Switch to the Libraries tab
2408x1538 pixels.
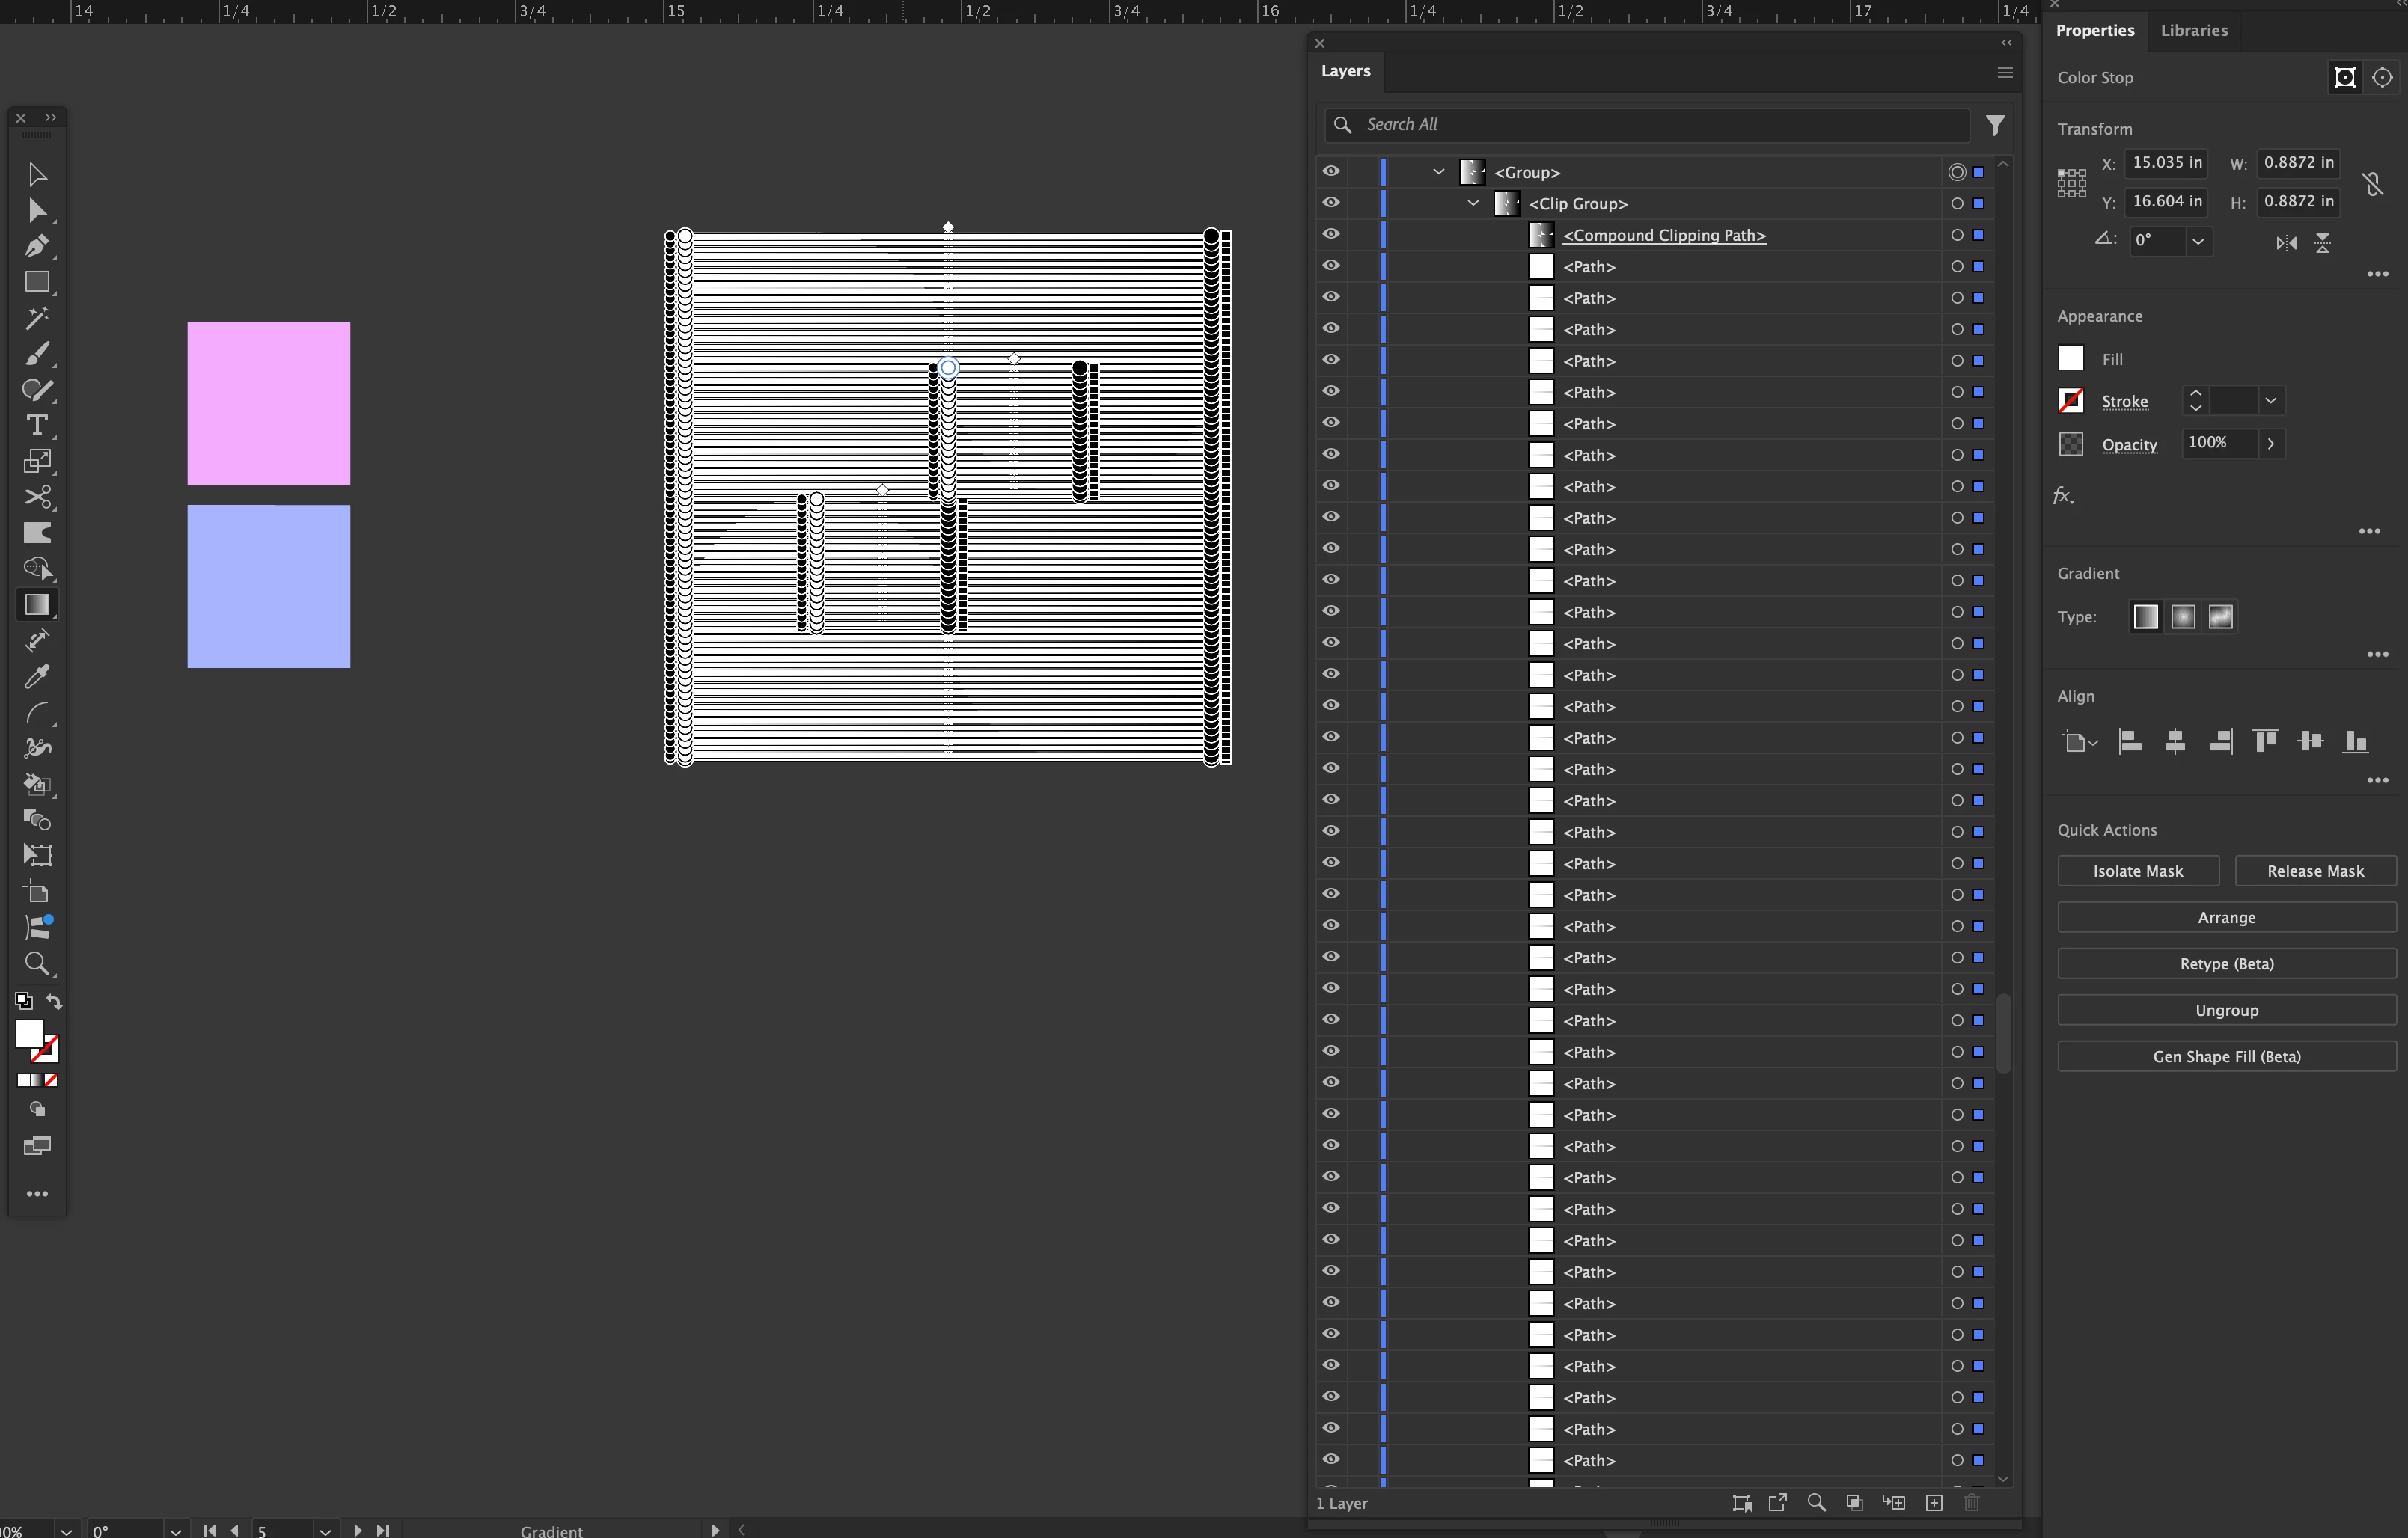[x=2193, y=30]
